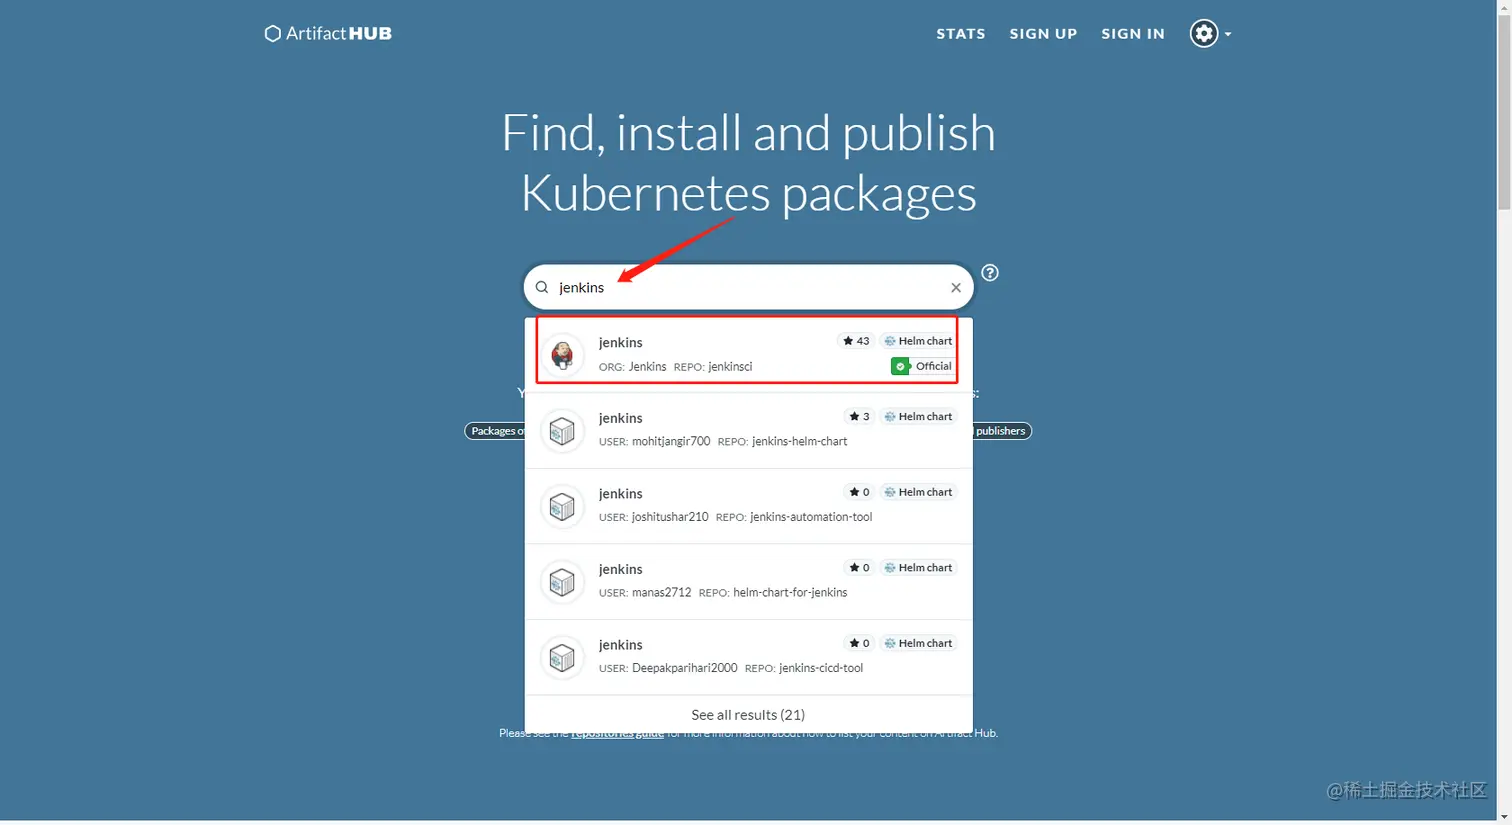
Task: Click the package icon for joshitushar210 result
Action: 562,506
